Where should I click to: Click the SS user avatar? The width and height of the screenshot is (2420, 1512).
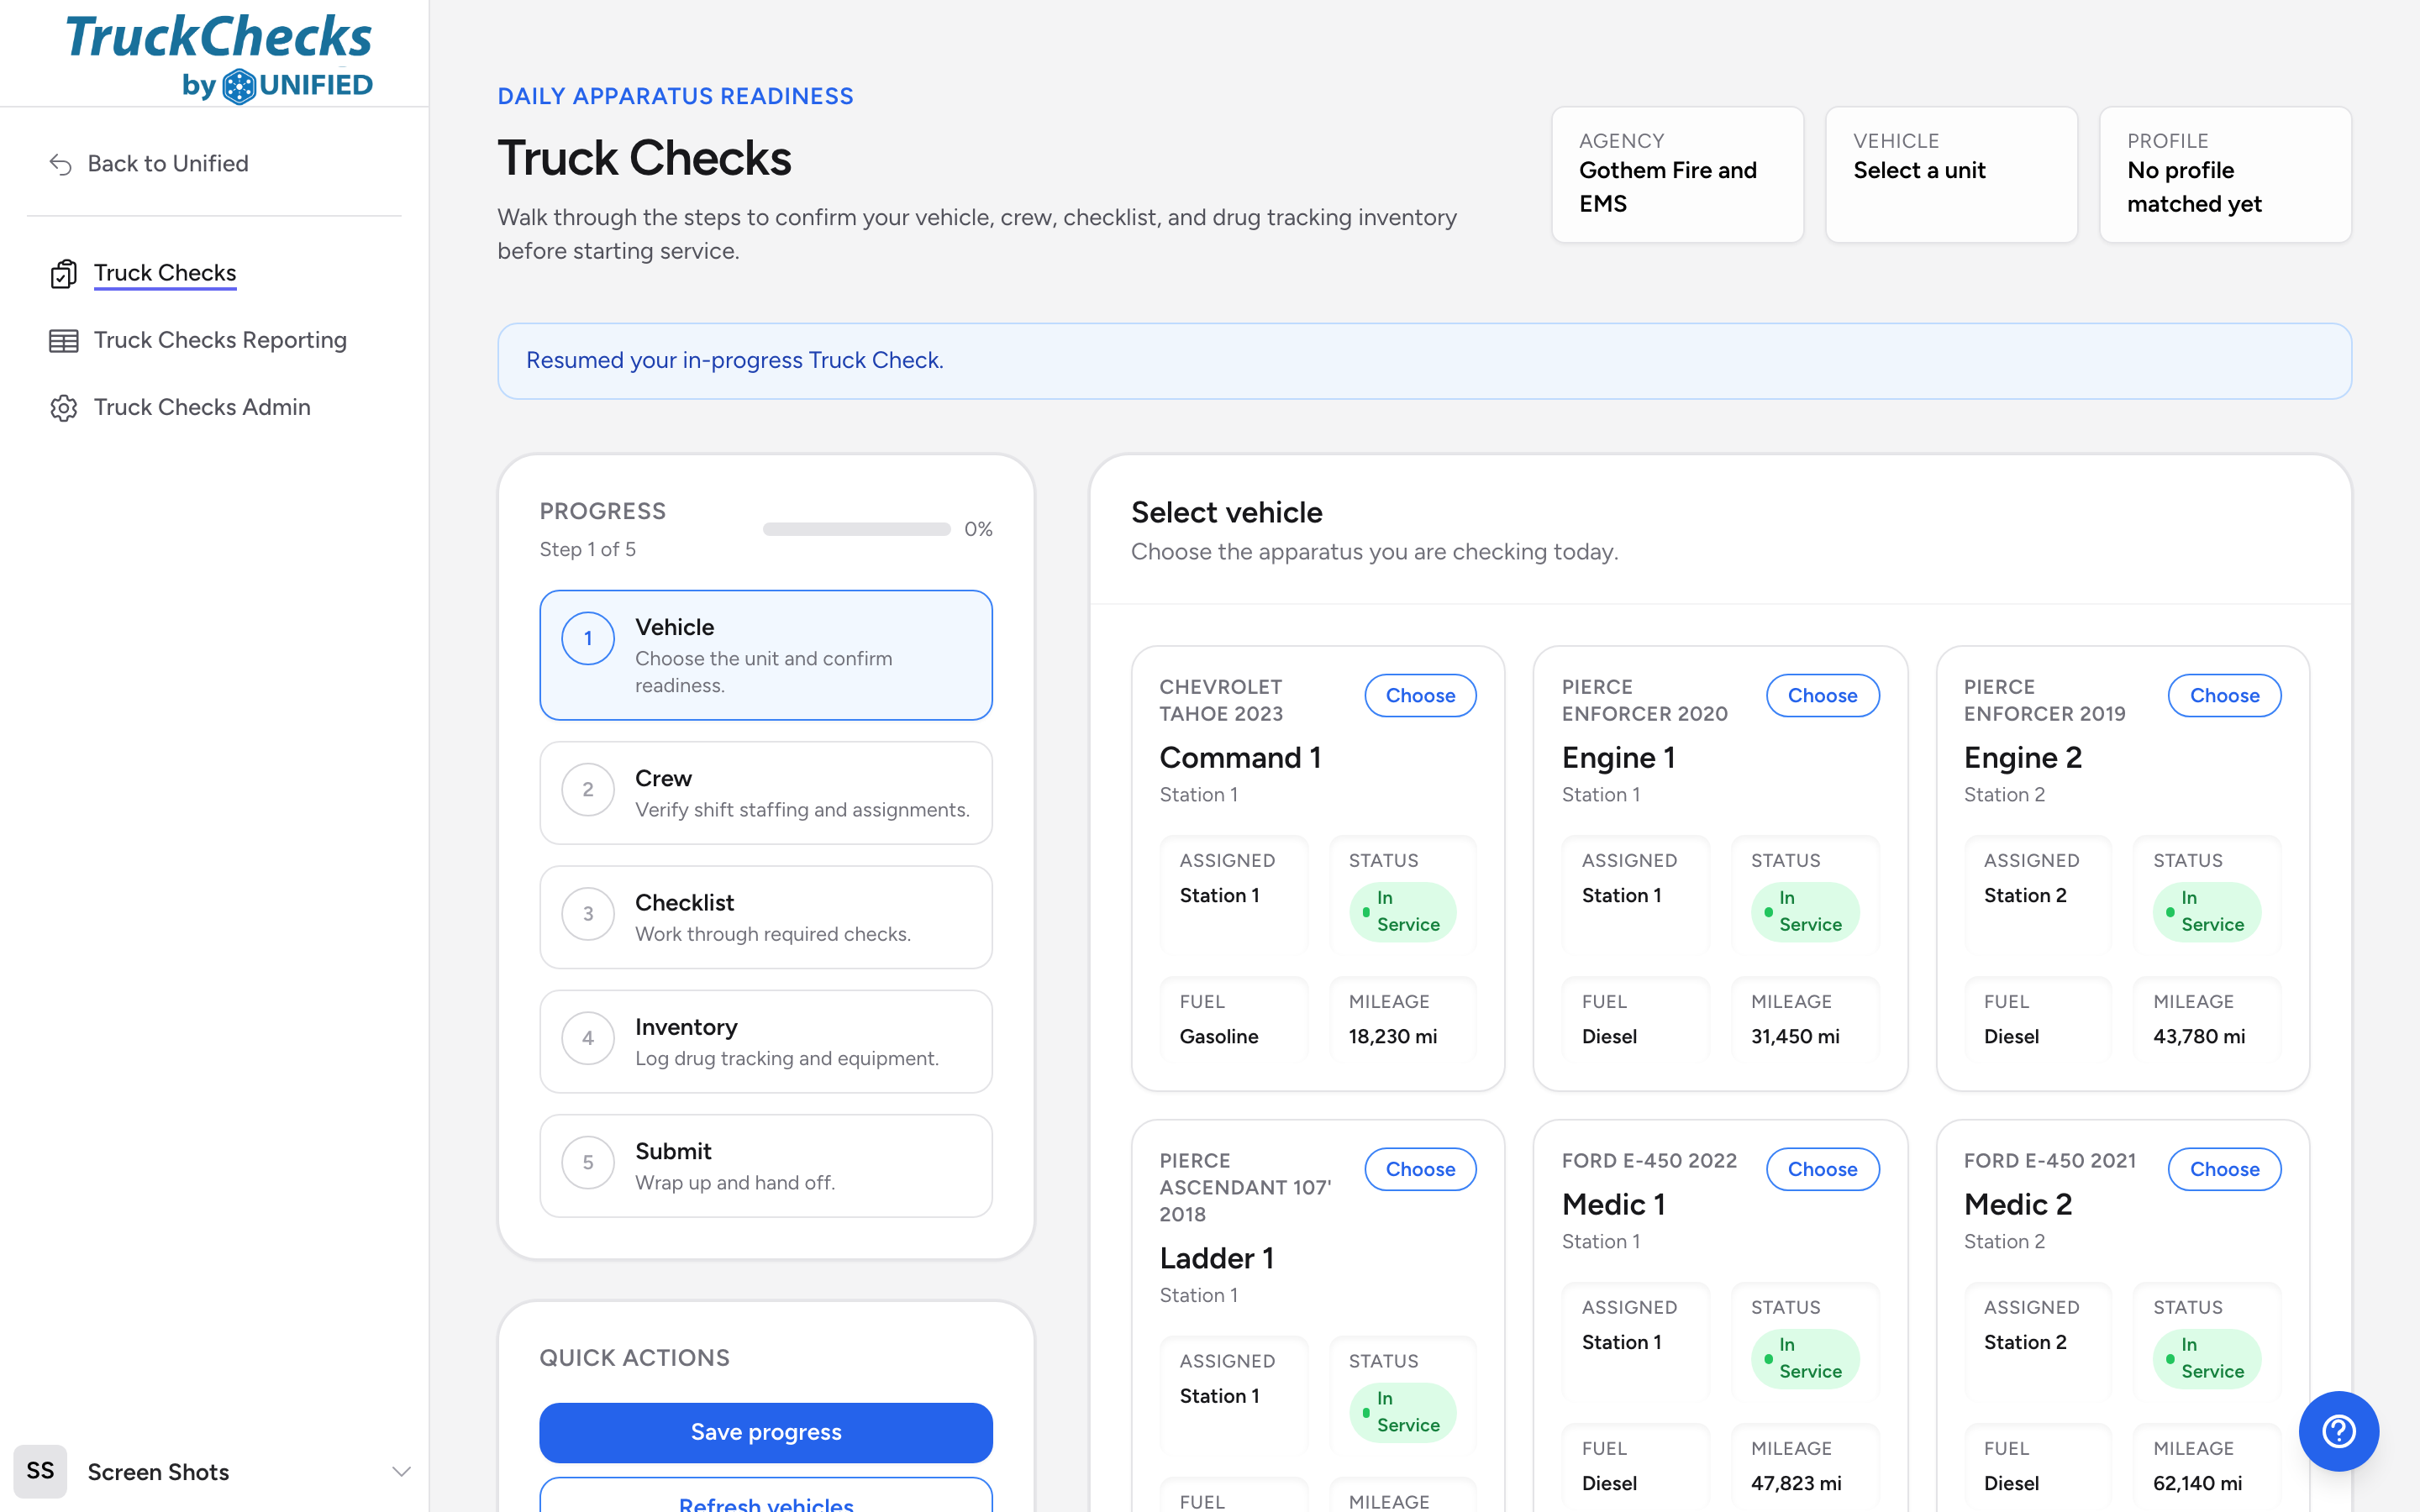point(40,1471)
